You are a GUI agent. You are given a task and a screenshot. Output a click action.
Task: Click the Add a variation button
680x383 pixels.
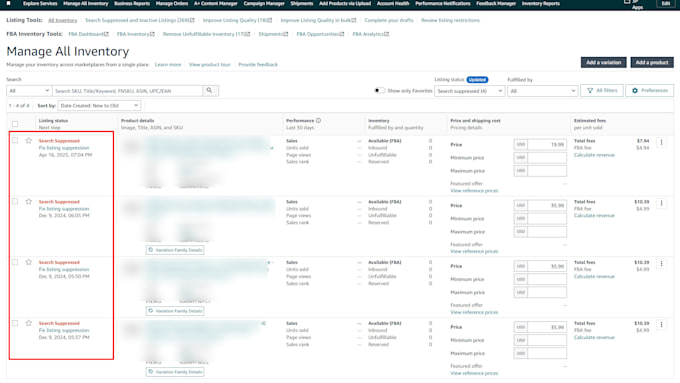pos(603,62)
